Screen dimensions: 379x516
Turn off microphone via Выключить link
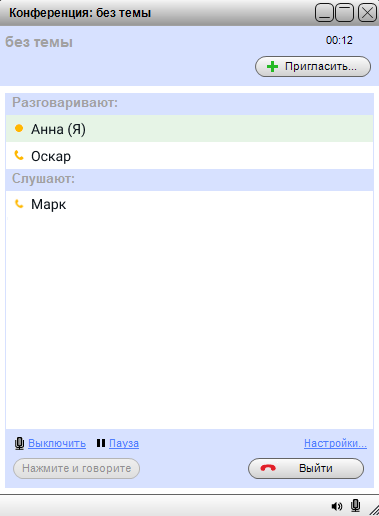(57, 443)
